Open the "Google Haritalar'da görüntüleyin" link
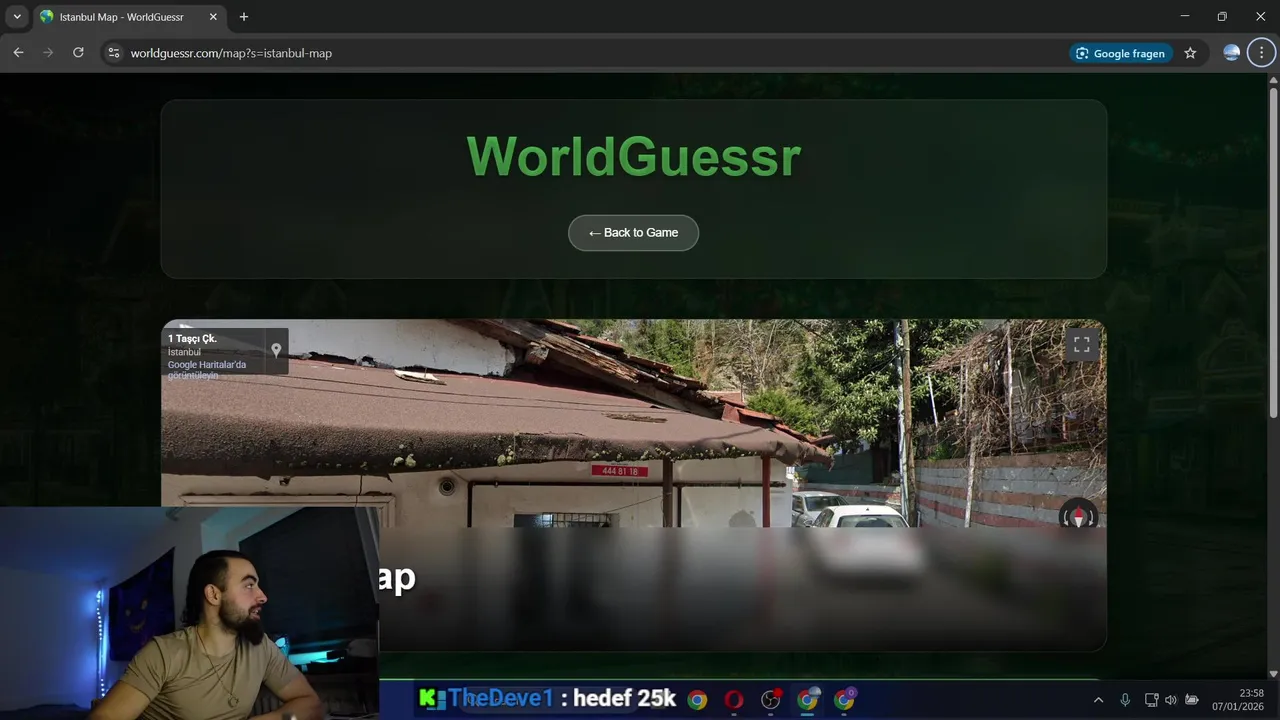 point(207,370)
